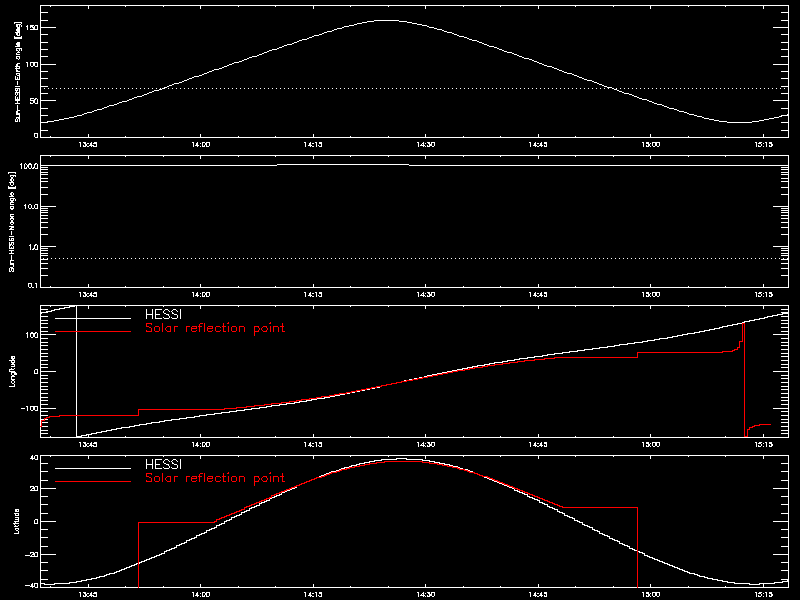The image size is (800, 600).
Task: Click 14:30 tick under Sun-HESSI-Noon plot
Action: [x=426, y=295]
